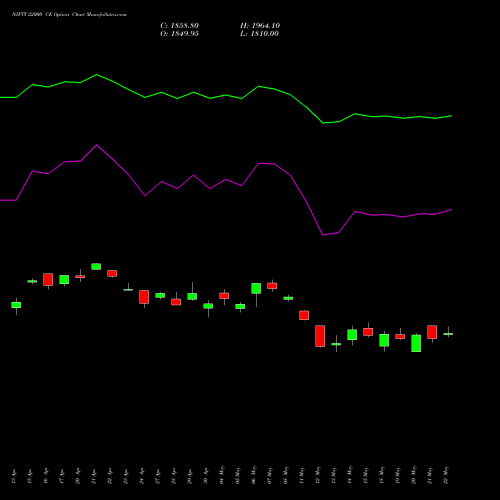Click the peak of the purple line
500x500 pixels.
pyautogui.click(x=96, y=145)
